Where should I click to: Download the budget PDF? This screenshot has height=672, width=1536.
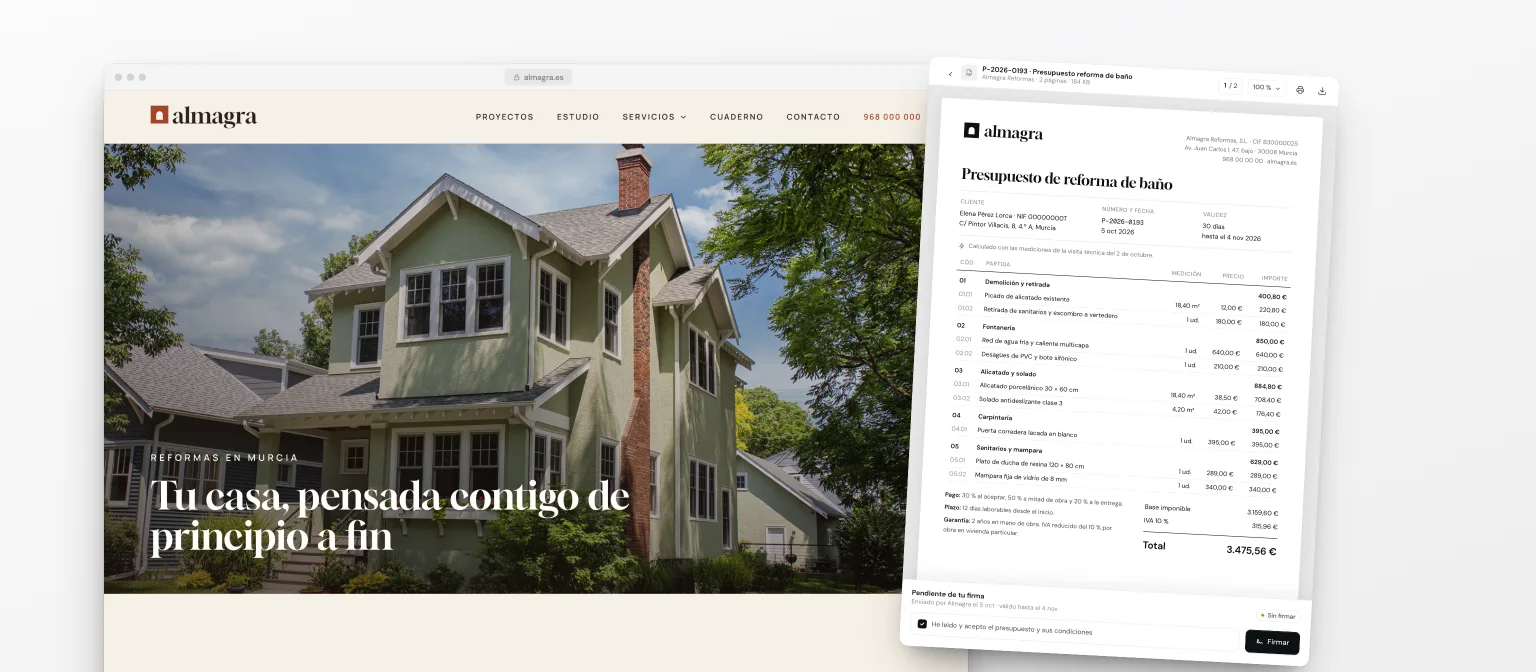pos(1322,90)
